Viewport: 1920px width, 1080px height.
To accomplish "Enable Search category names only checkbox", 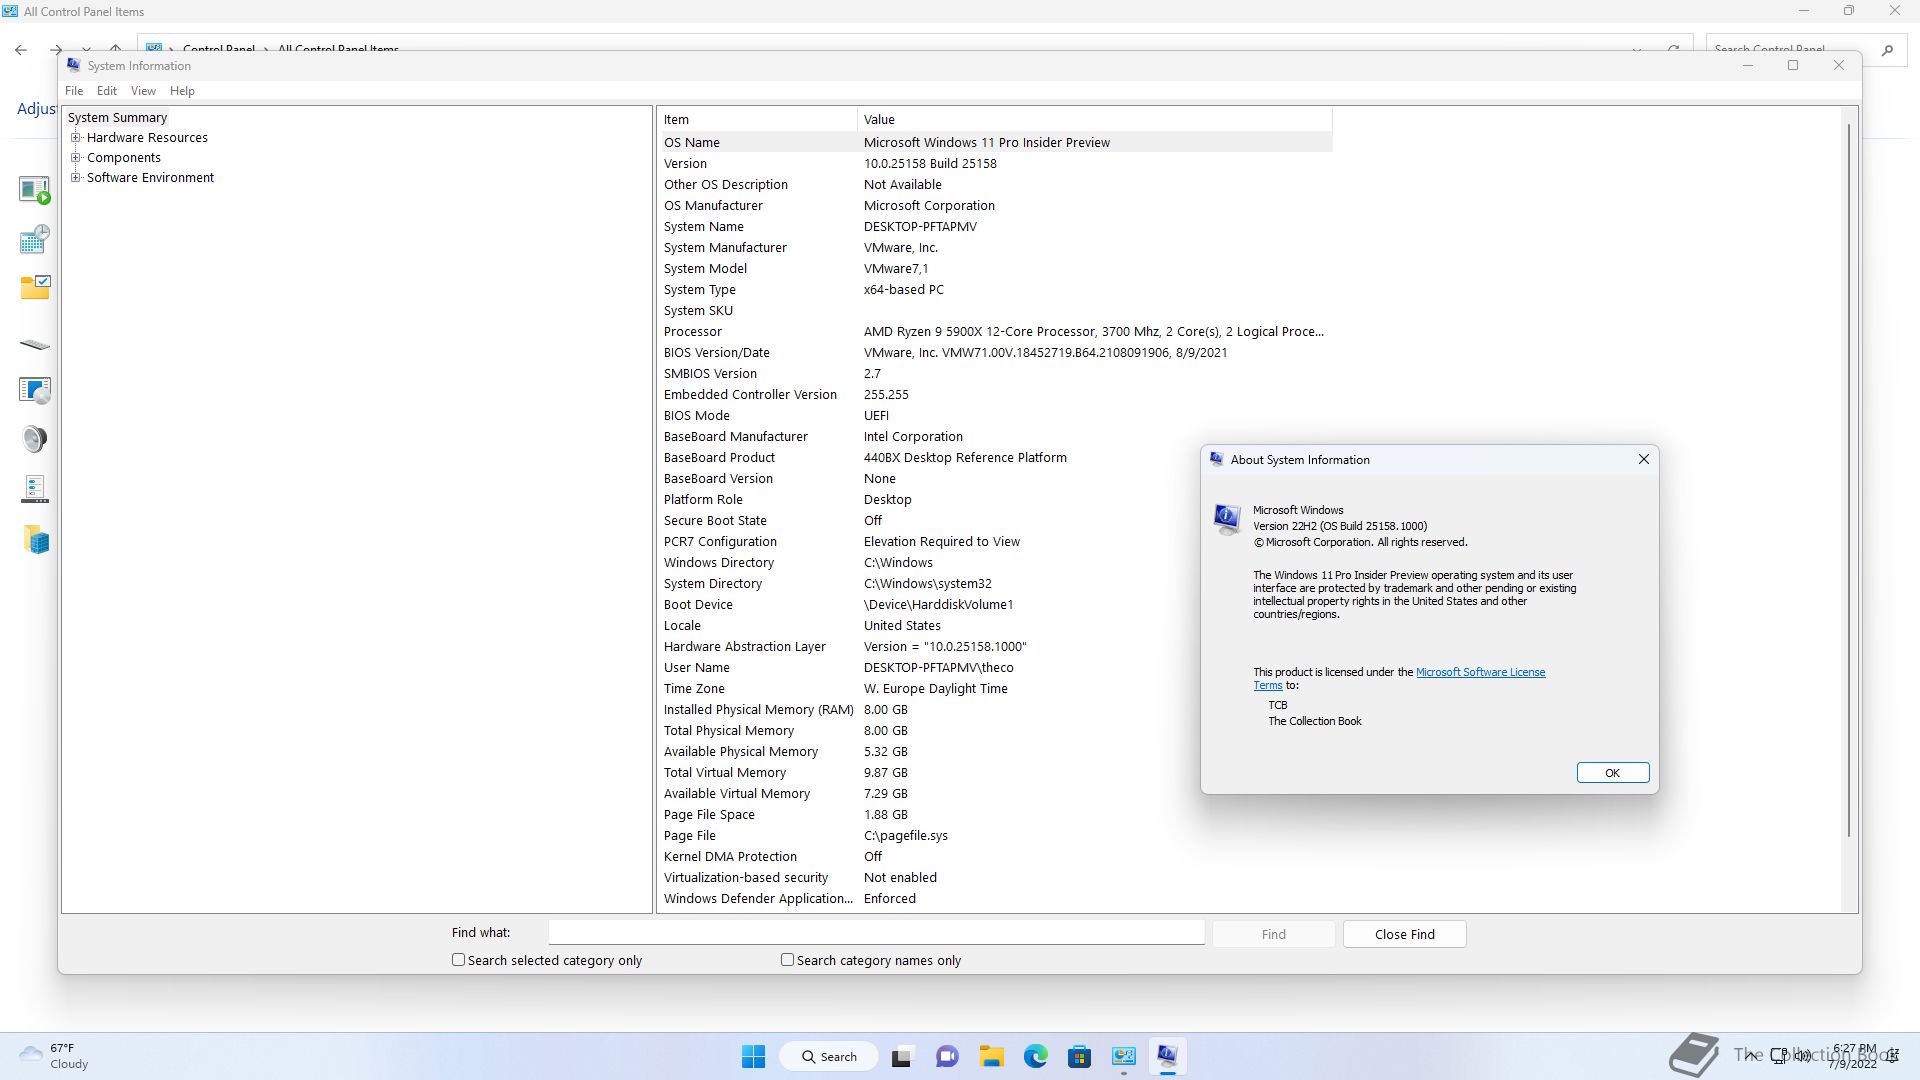I will 787,960.
